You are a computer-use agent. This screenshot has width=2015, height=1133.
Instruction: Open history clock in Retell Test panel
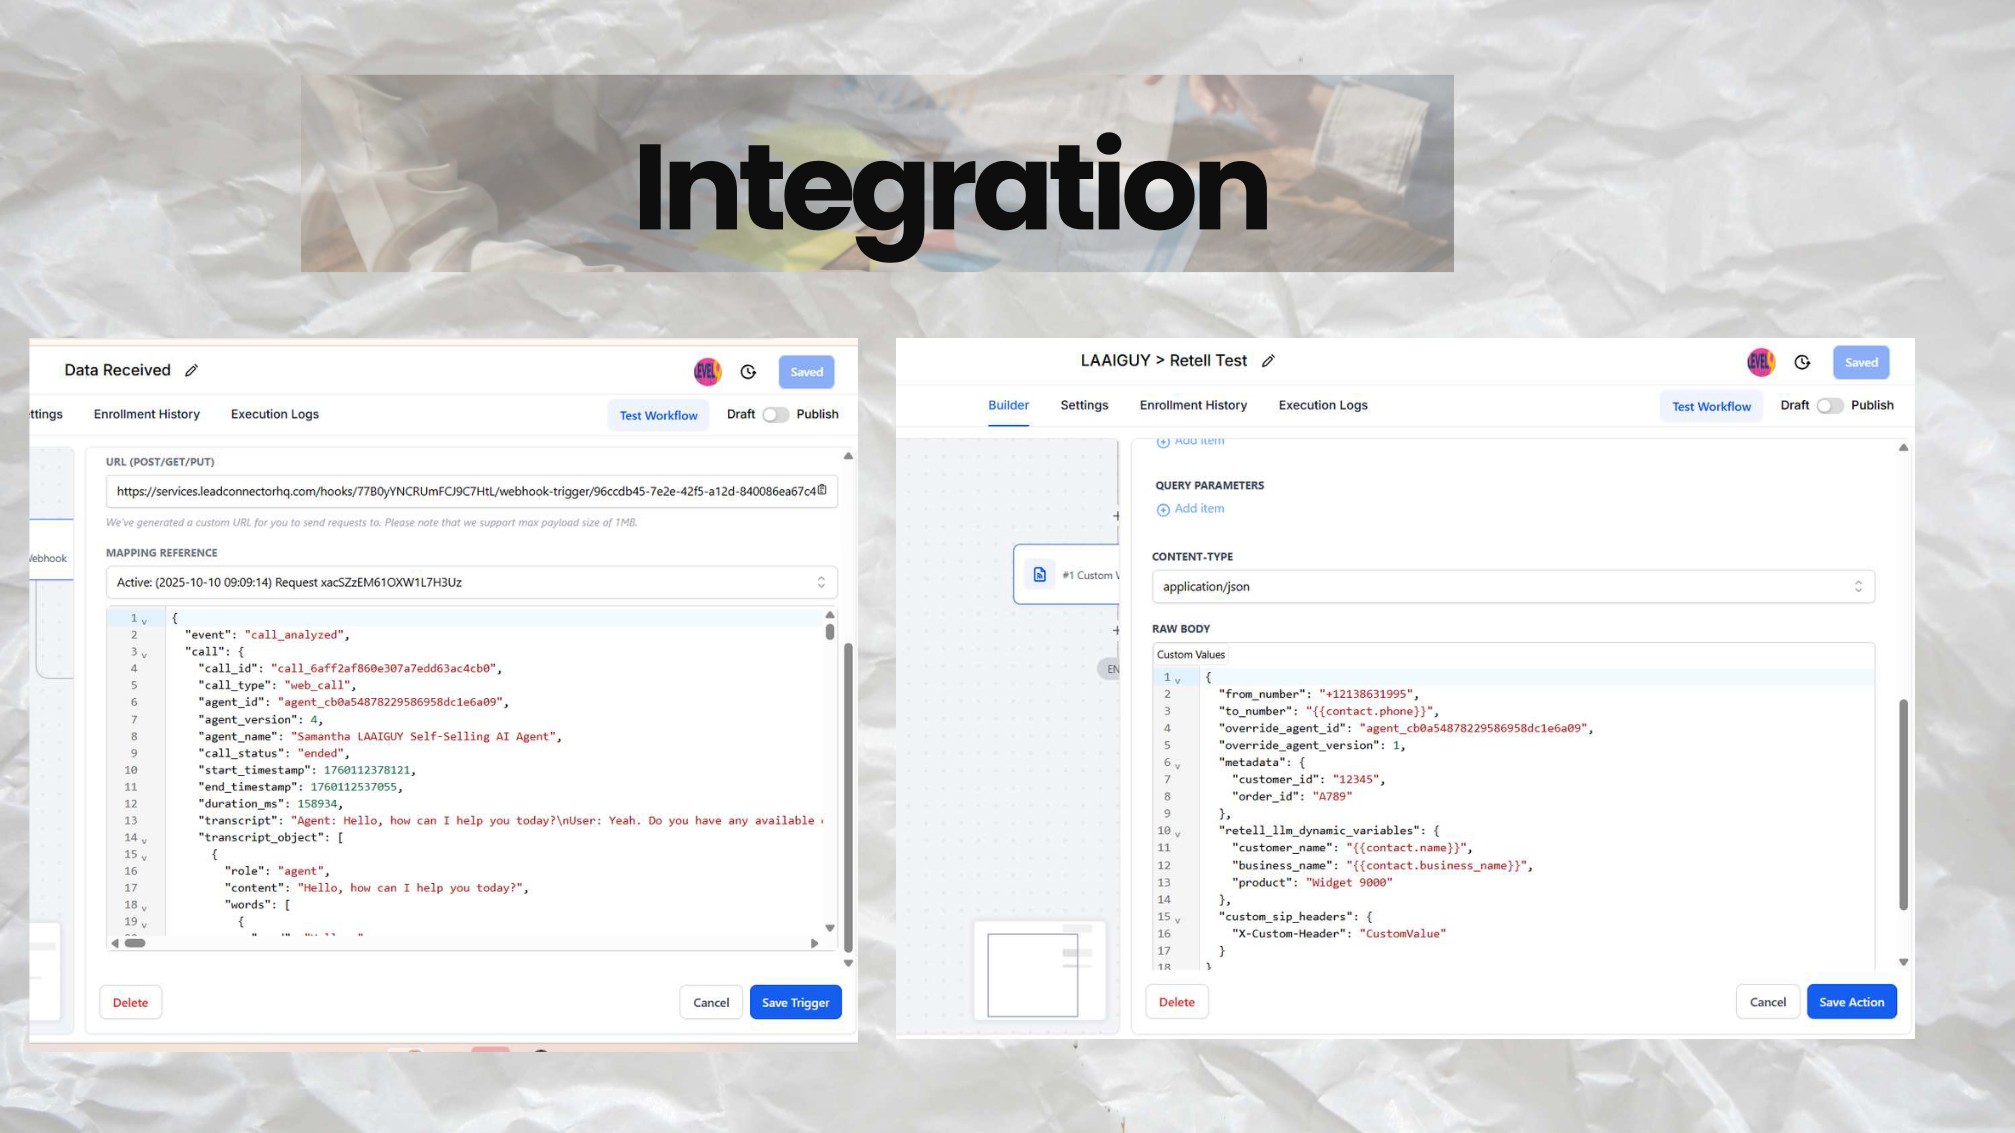pyautogui.click(x=1802, y=362)
